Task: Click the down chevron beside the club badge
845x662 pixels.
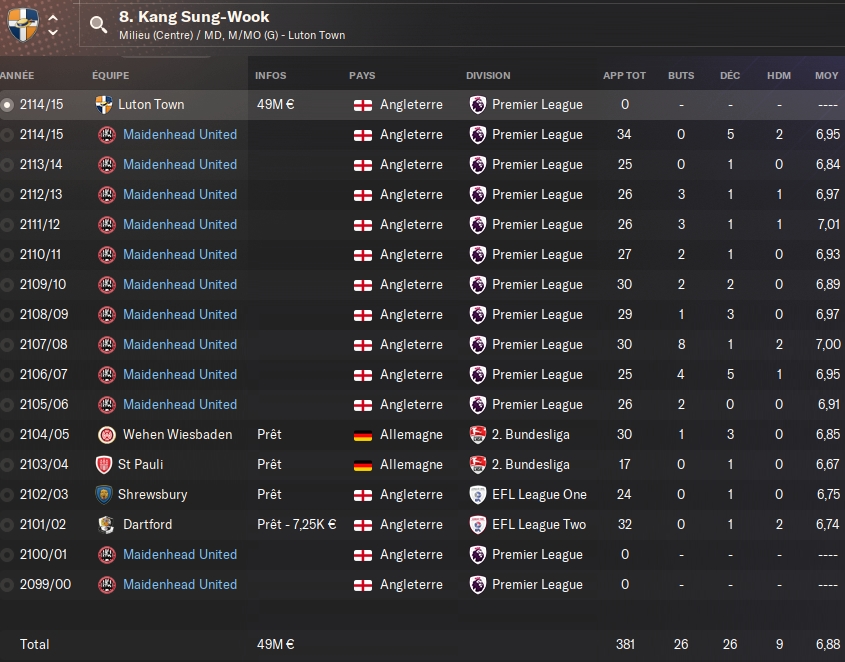Action: point(53,33)
